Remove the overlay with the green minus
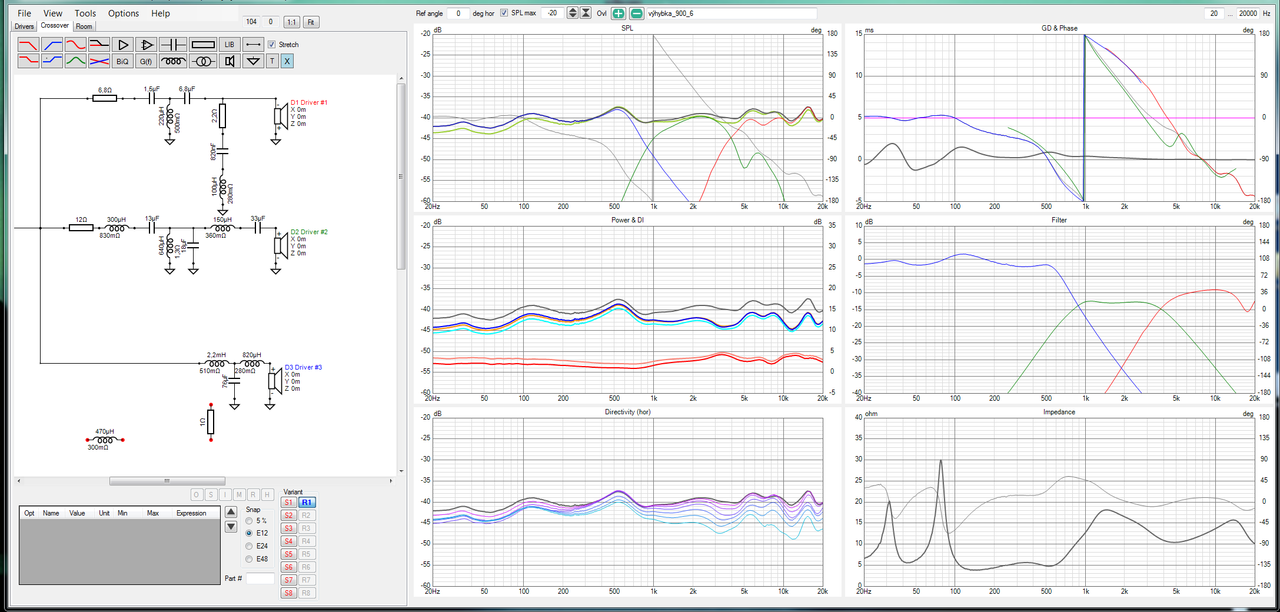The width and height of the screenshot is (1280, 612). (x=636, y=13)
